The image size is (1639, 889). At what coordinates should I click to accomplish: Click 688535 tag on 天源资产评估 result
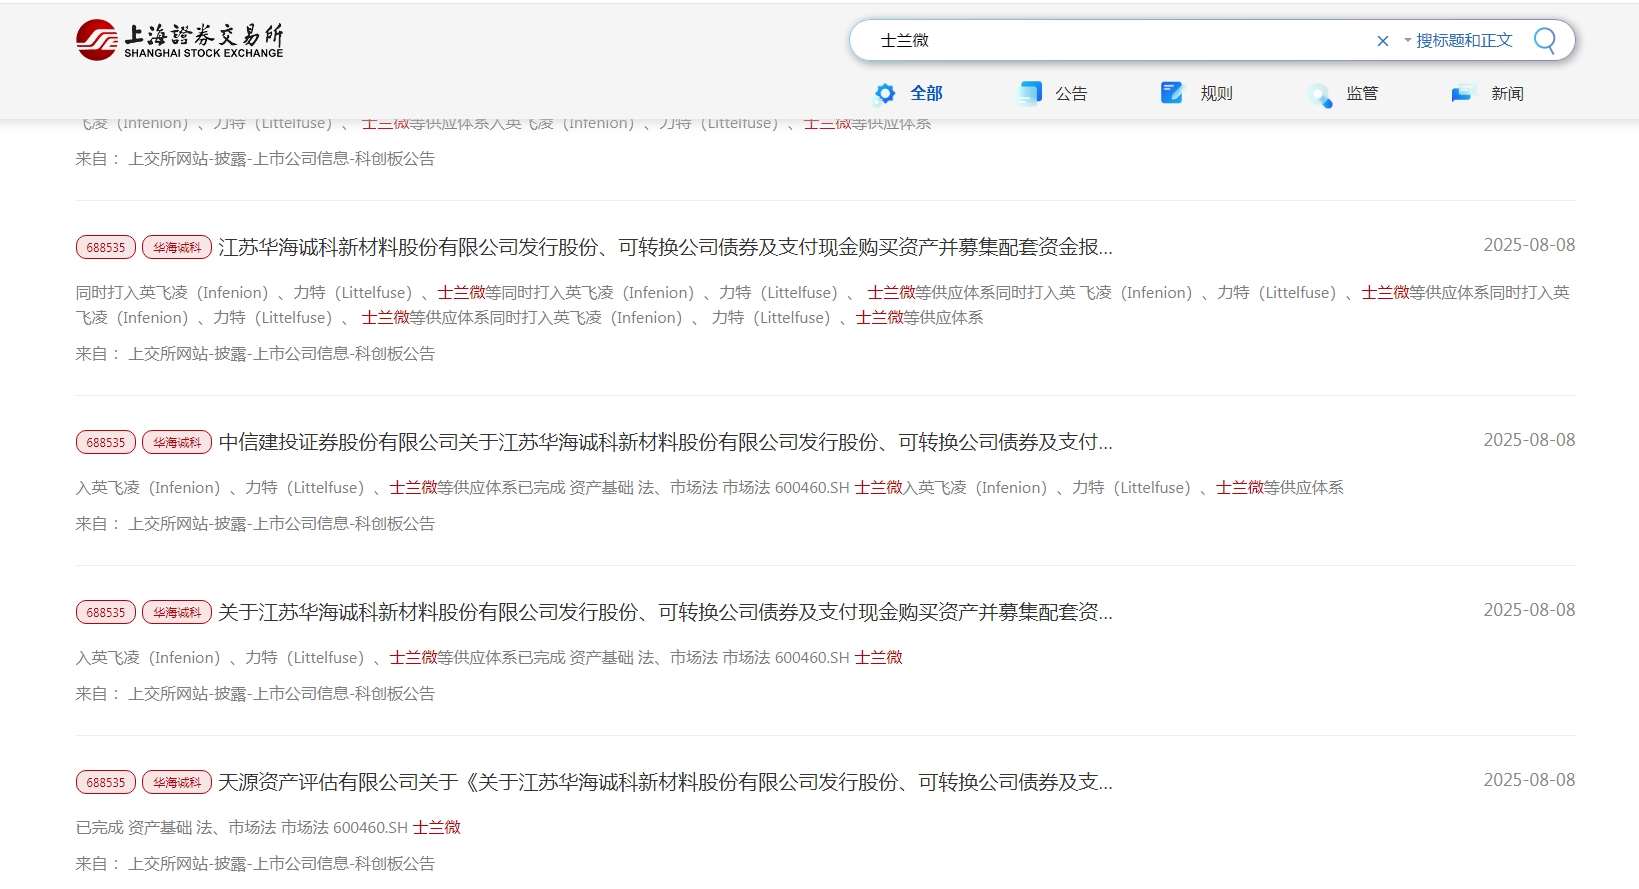(106, 782)
